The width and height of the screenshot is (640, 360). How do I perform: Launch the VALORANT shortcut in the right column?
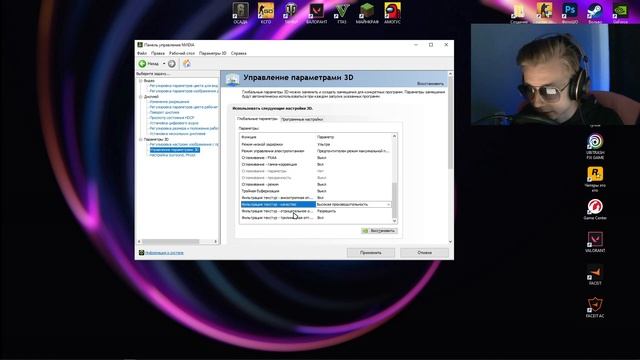click(x=595, y=242)
